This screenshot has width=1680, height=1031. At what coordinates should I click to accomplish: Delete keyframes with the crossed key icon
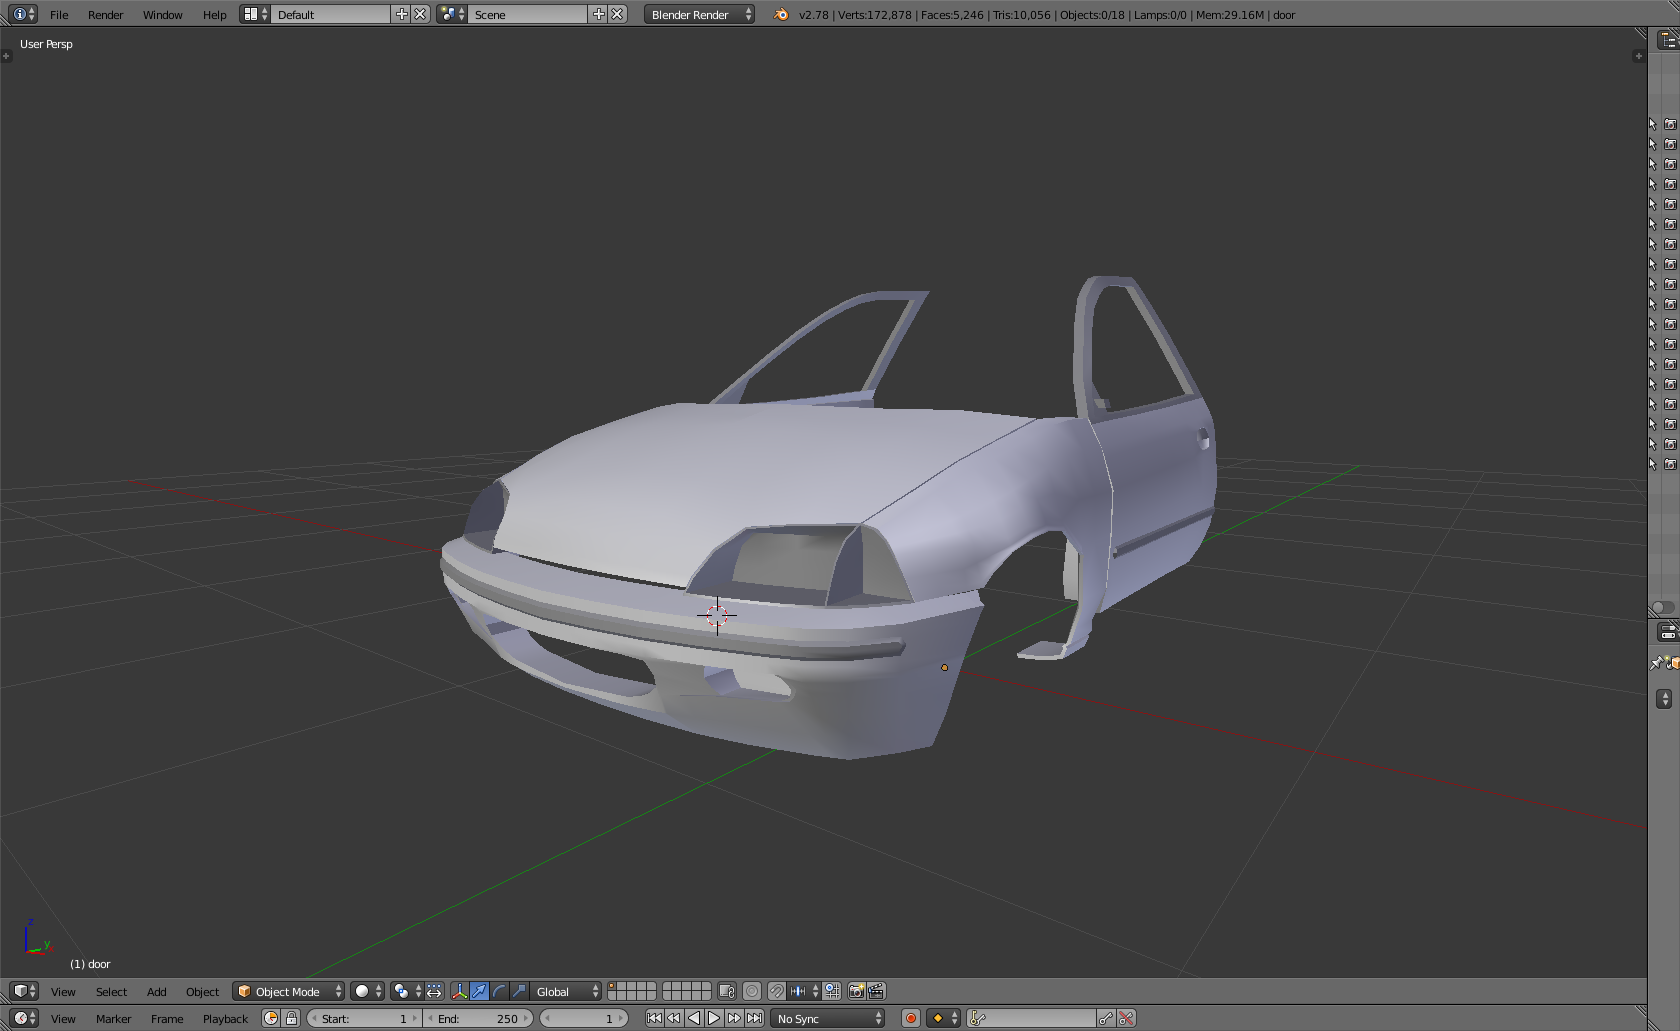point(1126,1018)
